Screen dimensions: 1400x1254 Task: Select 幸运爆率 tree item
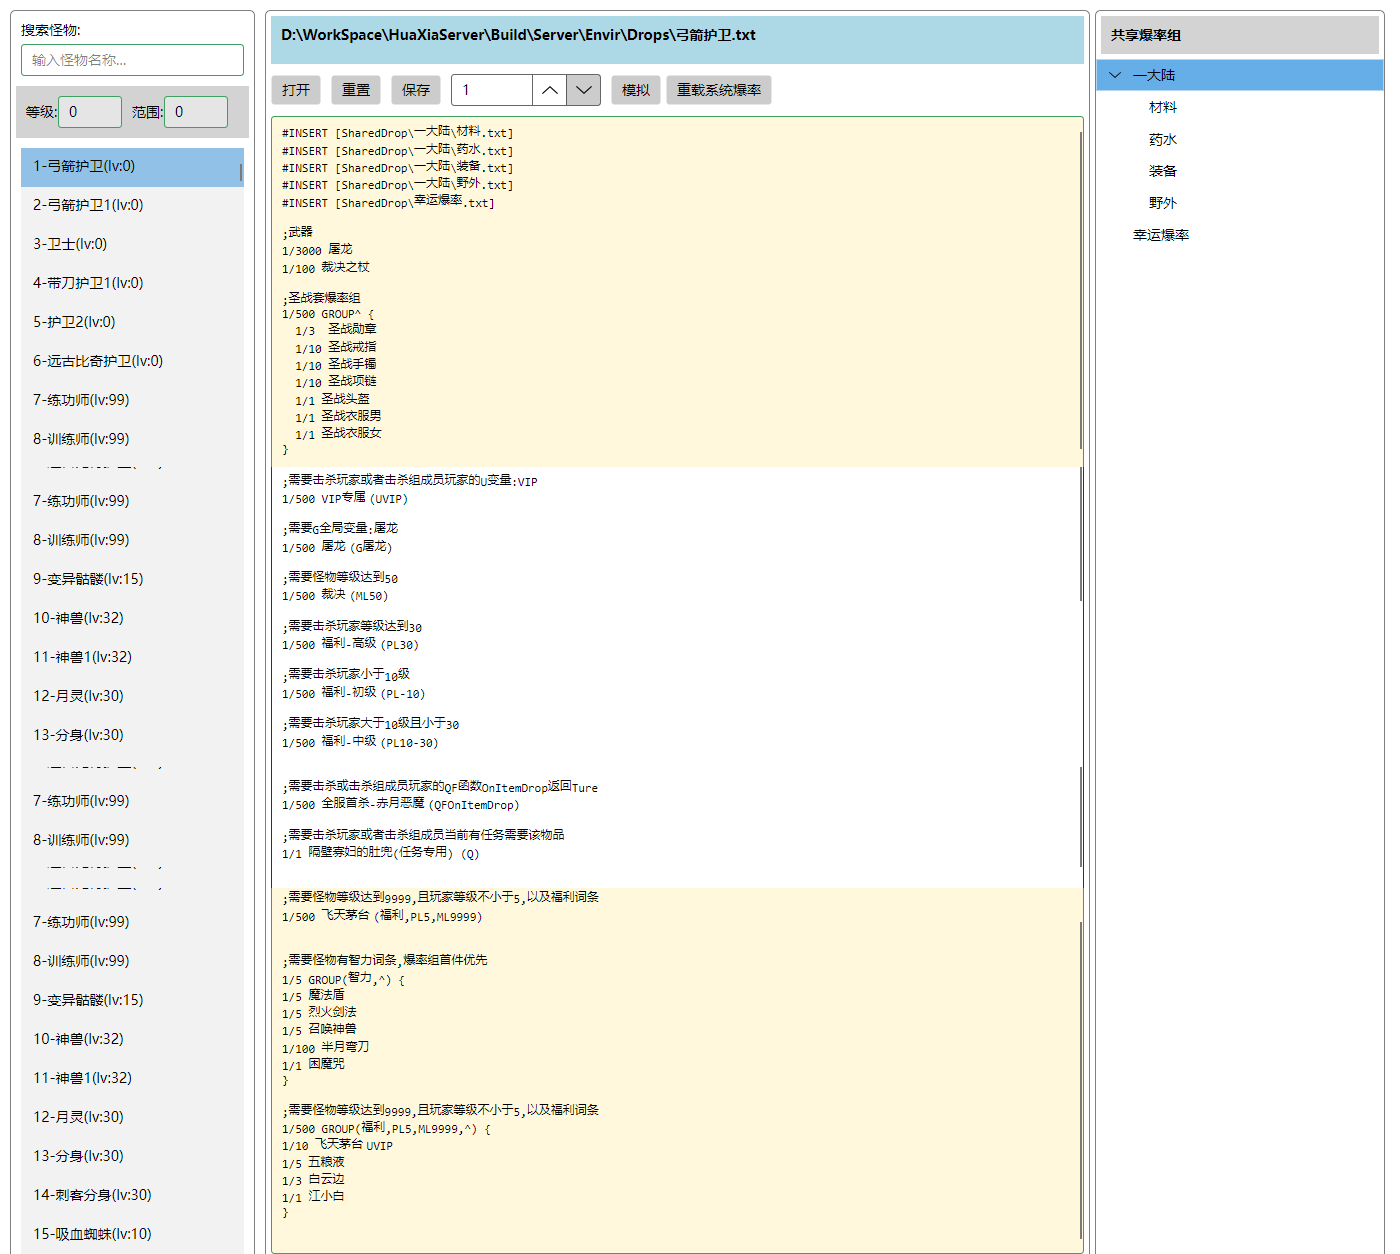click(x=1161, y=235)
